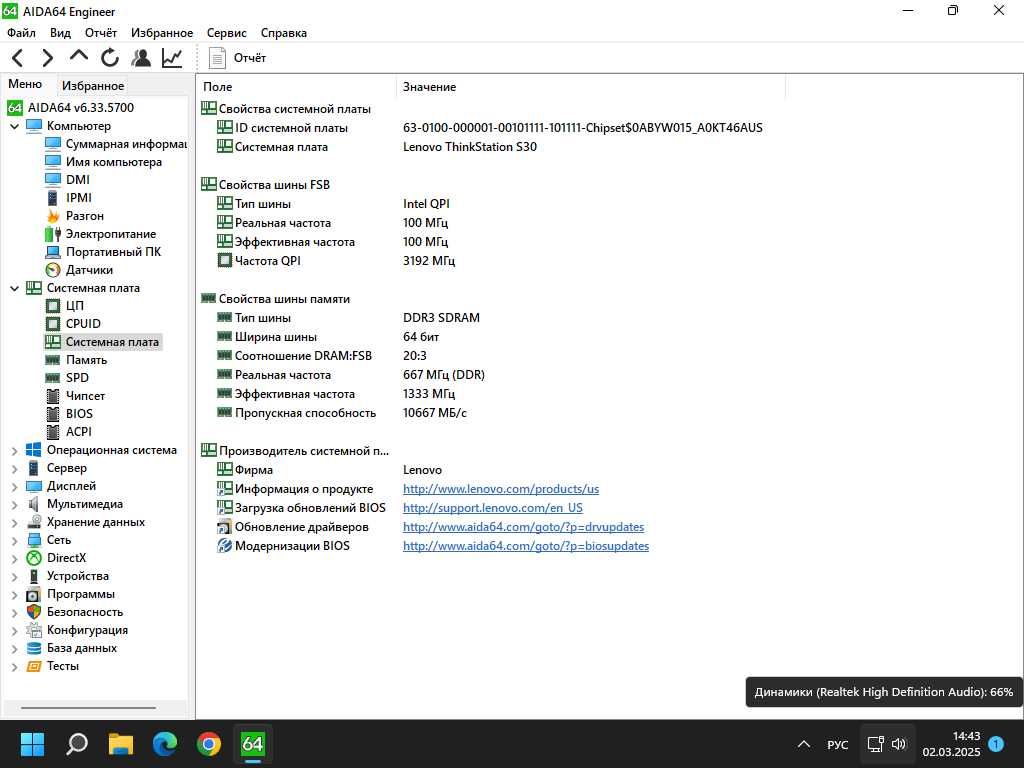
Task: Select the Пропускная способность row
Action: [x=342, y=413]
